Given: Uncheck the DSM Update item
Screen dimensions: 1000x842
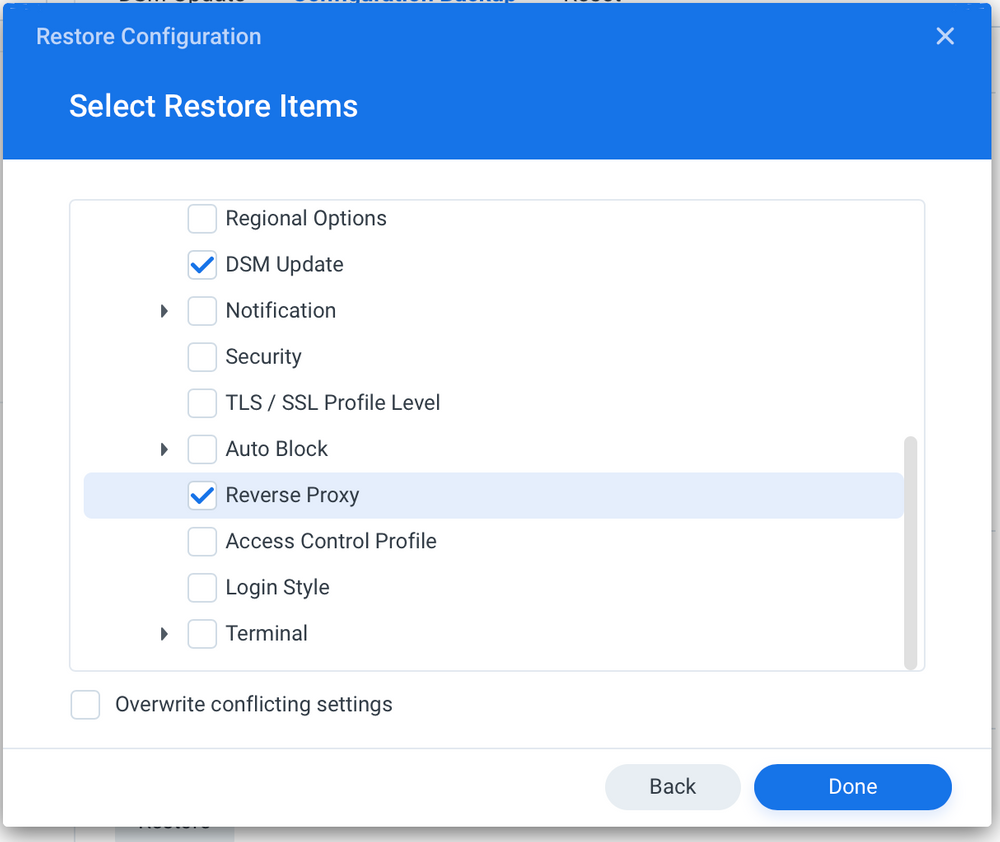Looking at the screenshot, I should [202, 264].
